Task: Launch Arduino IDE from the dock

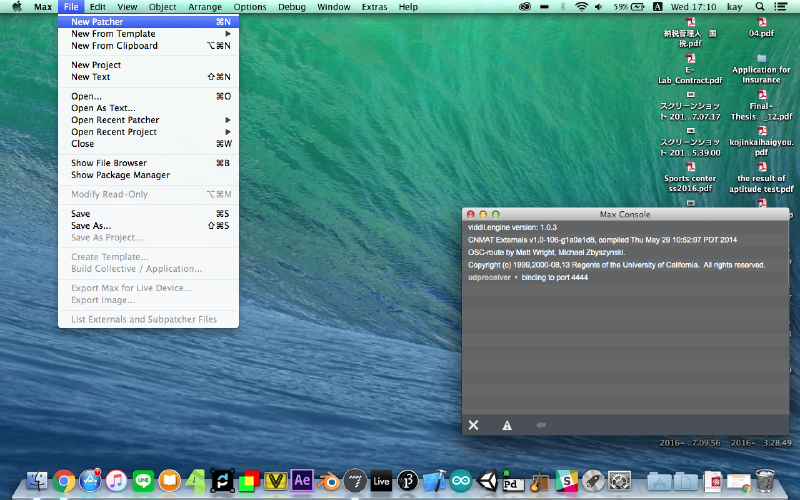Action: click(x=461, y=481)
